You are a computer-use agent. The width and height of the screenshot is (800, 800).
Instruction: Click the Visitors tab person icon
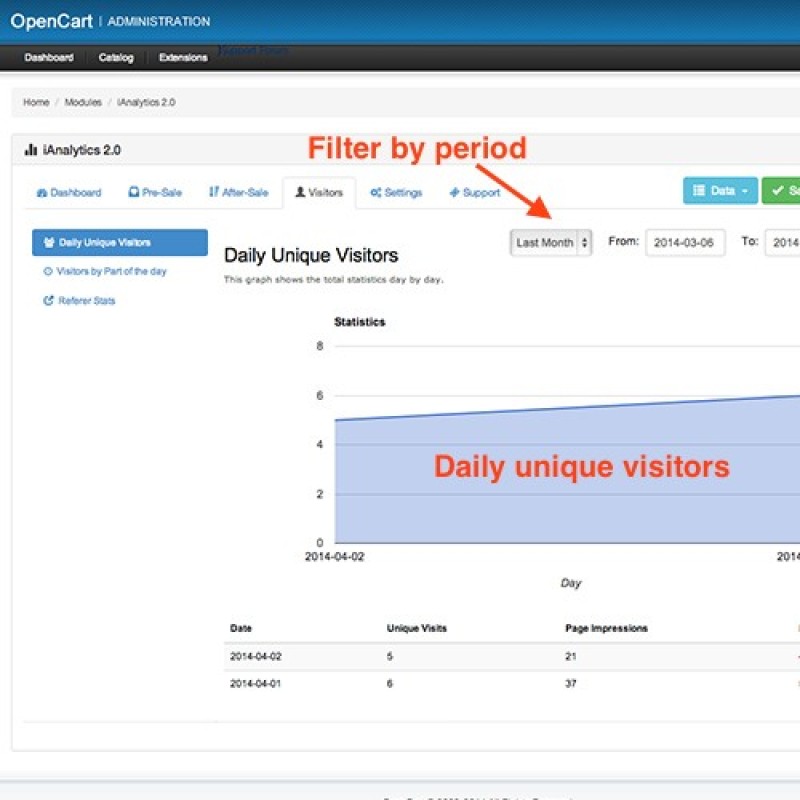click(x=299, y=193)
